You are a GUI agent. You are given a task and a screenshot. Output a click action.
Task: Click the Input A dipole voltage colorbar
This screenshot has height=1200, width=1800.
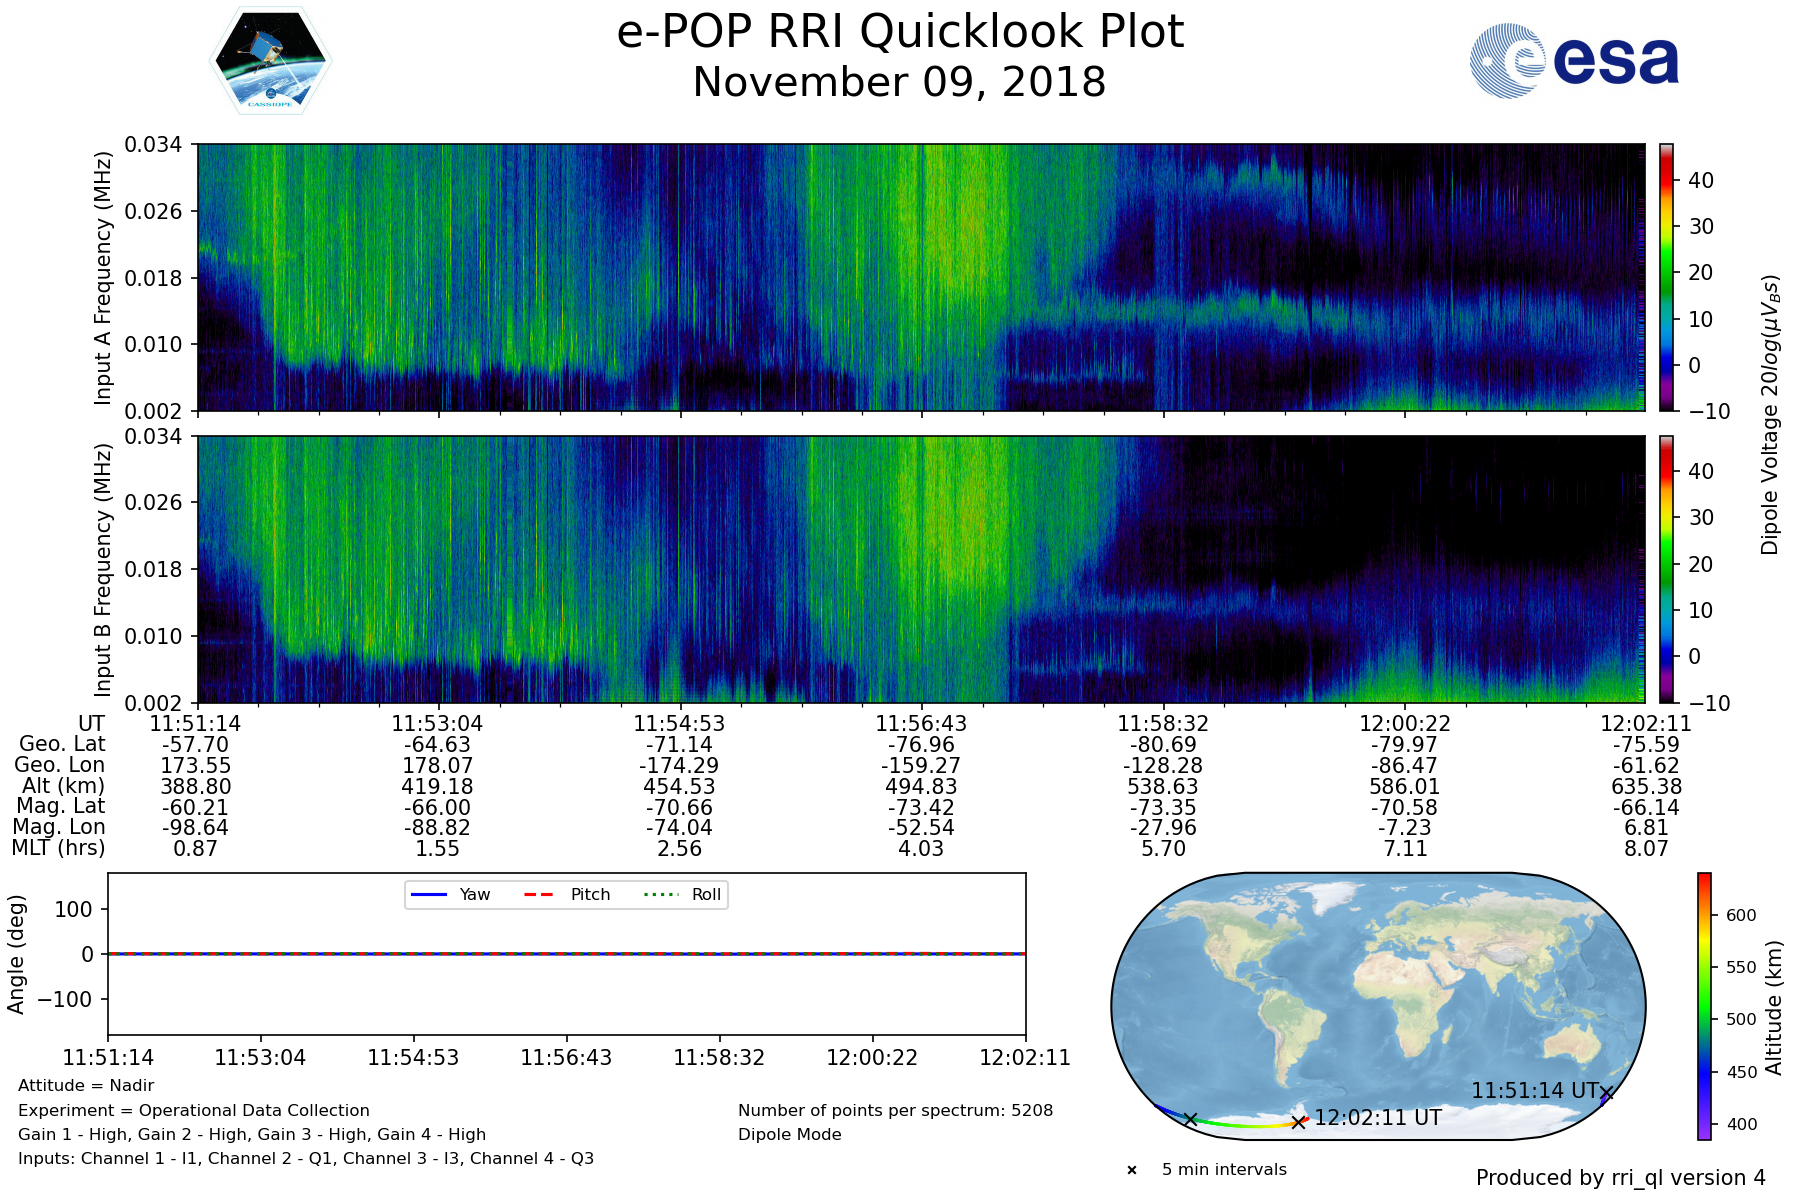(1667, 277)
